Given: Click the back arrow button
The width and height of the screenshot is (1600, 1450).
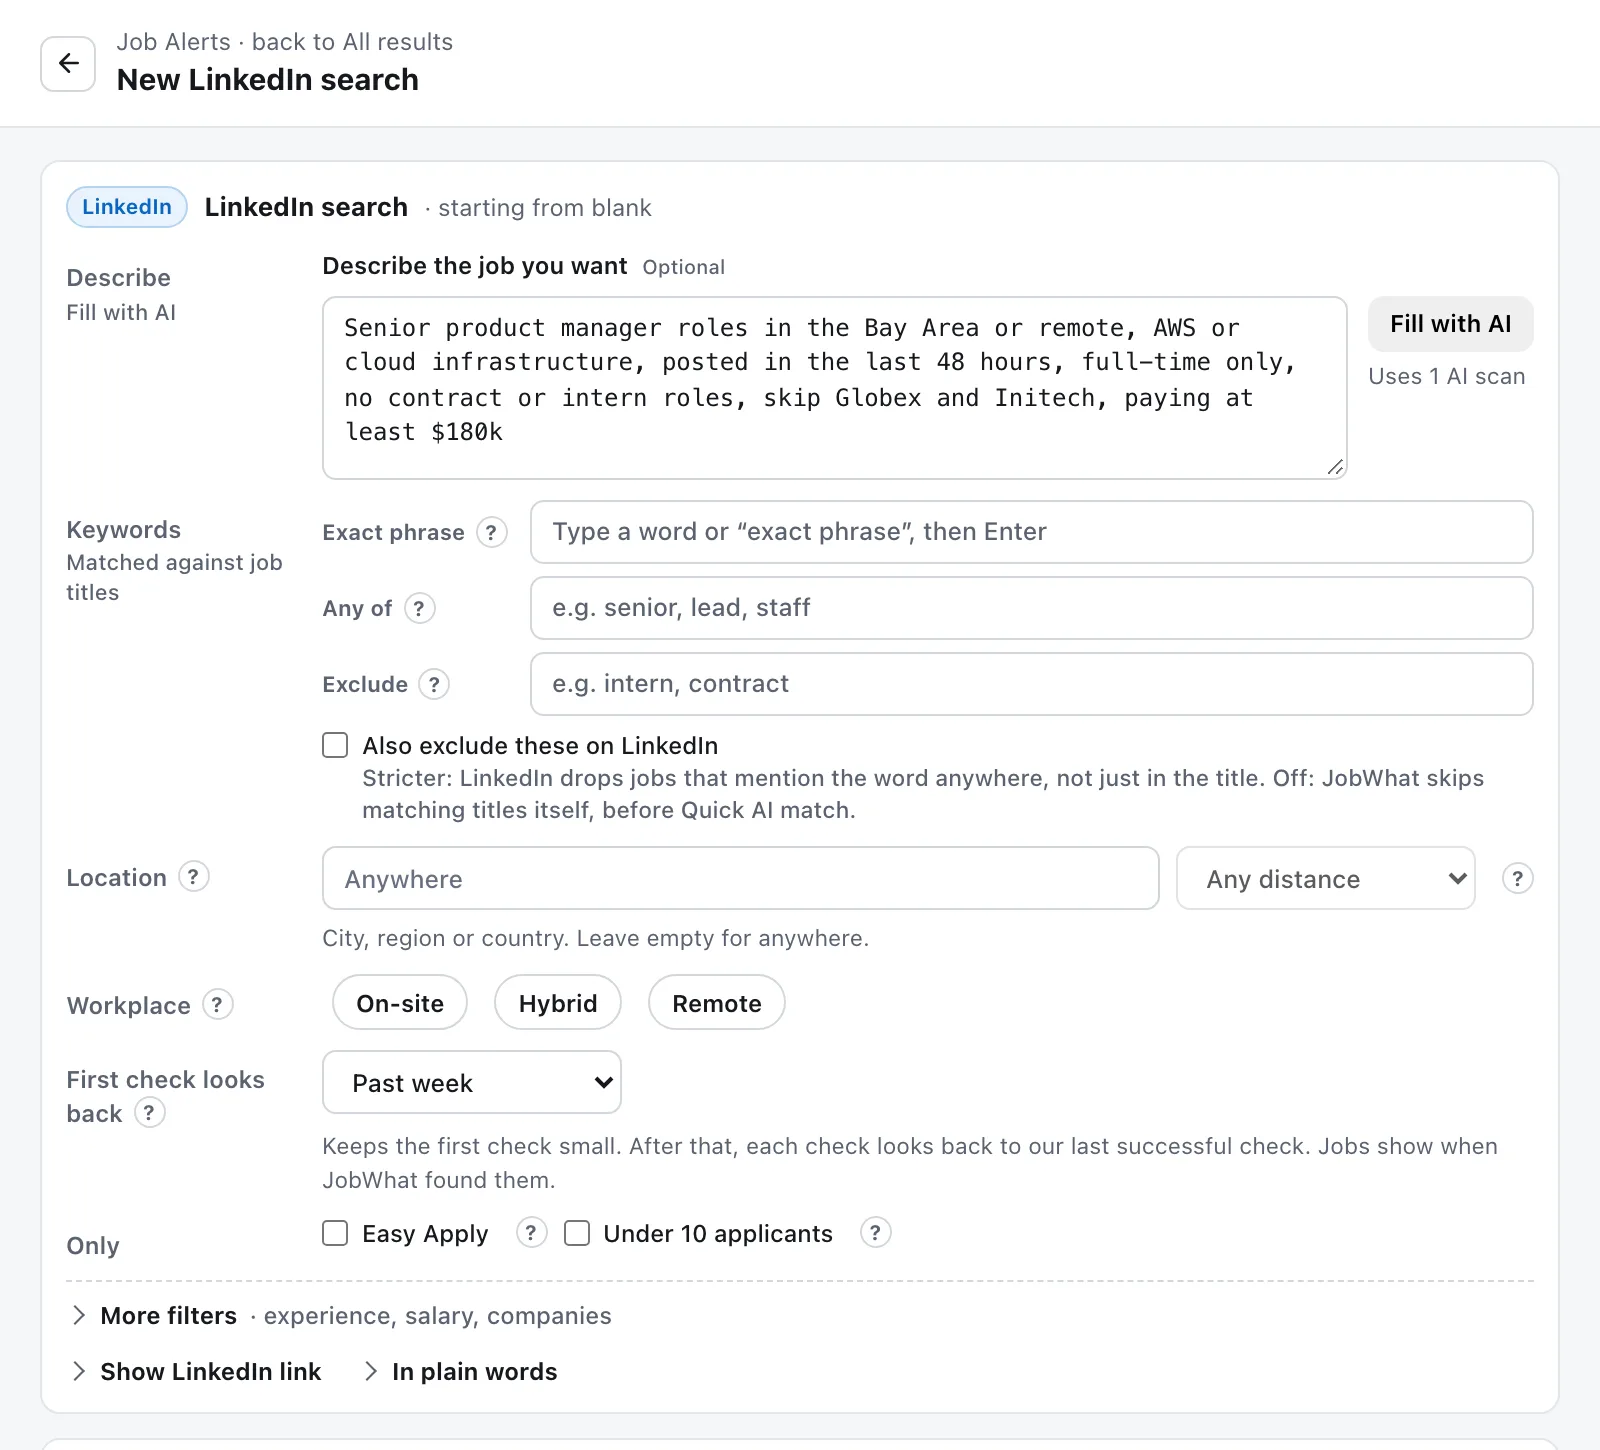Looking at the screenshot, I should 68,64.
